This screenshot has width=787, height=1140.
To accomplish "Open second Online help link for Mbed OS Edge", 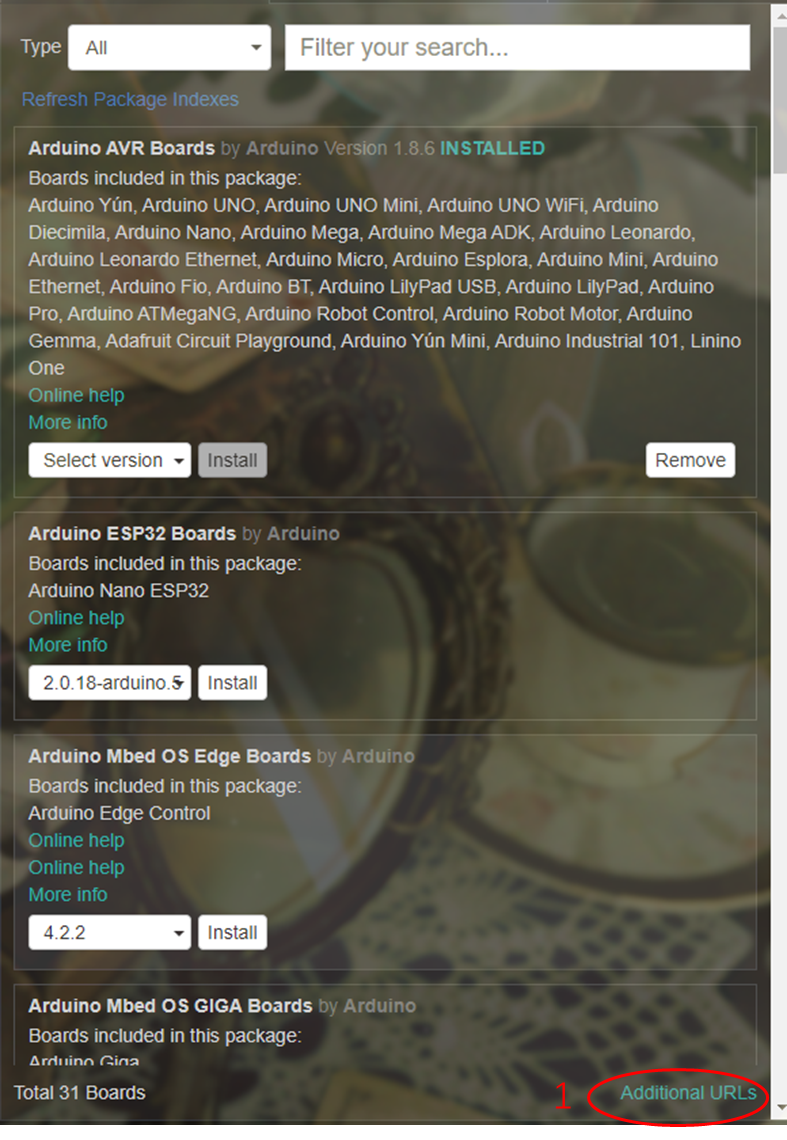I will coord(76,867).
